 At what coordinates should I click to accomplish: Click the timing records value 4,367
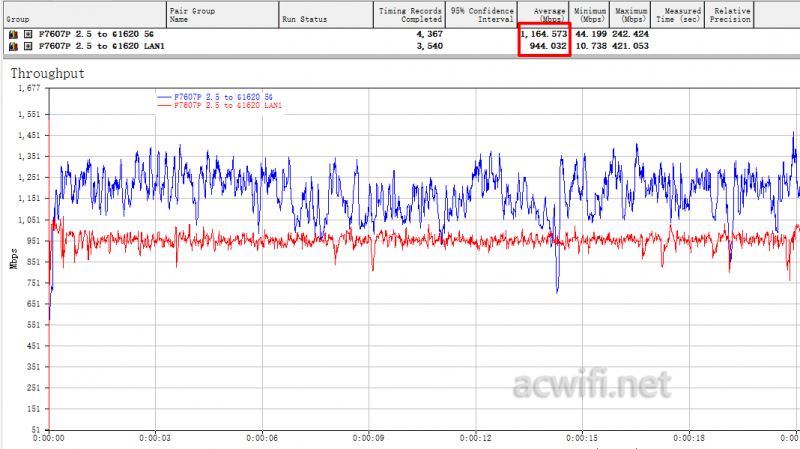pyautogui.click(x=429, y=34)
